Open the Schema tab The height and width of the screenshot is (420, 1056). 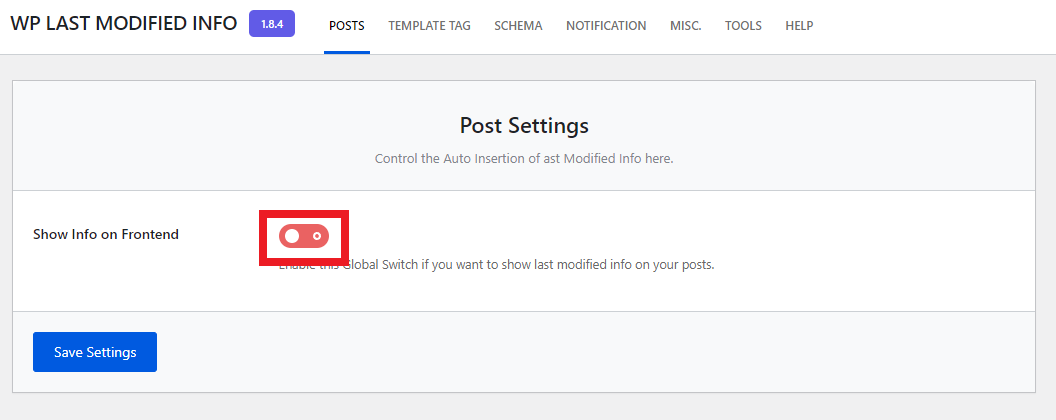pos(519,26)
